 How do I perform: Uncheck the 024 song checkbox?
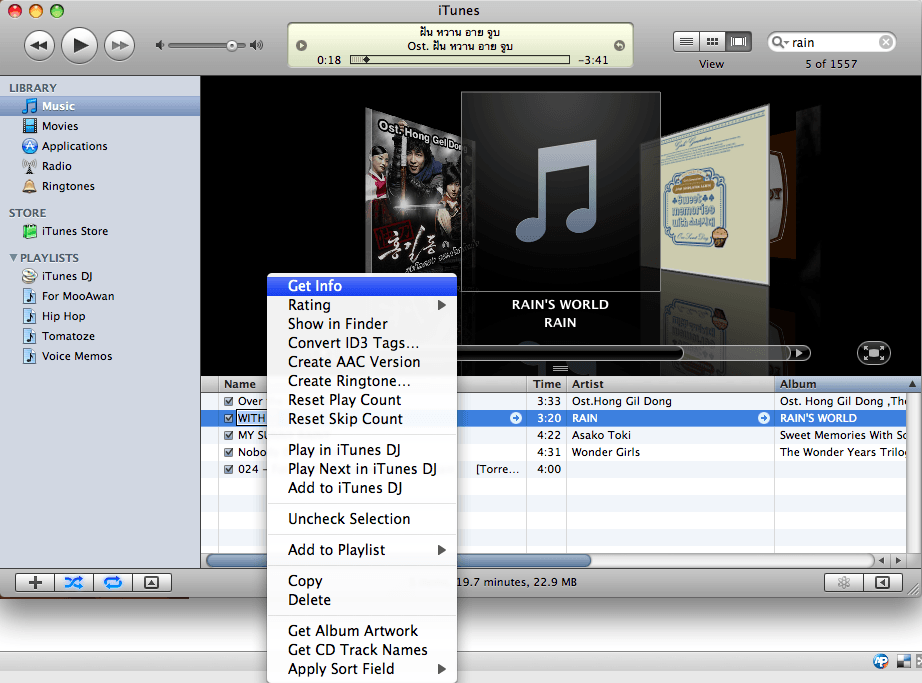point(229,469)
